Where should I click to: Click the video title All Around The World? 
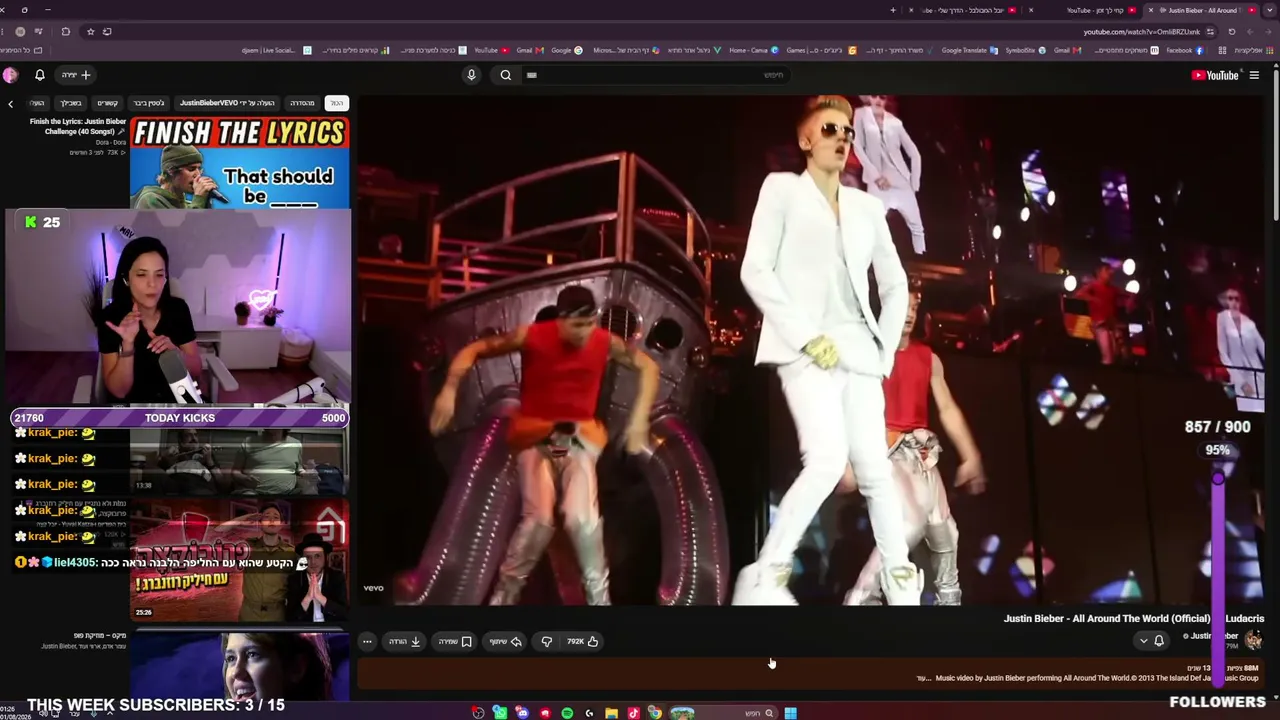[1134, 619]
